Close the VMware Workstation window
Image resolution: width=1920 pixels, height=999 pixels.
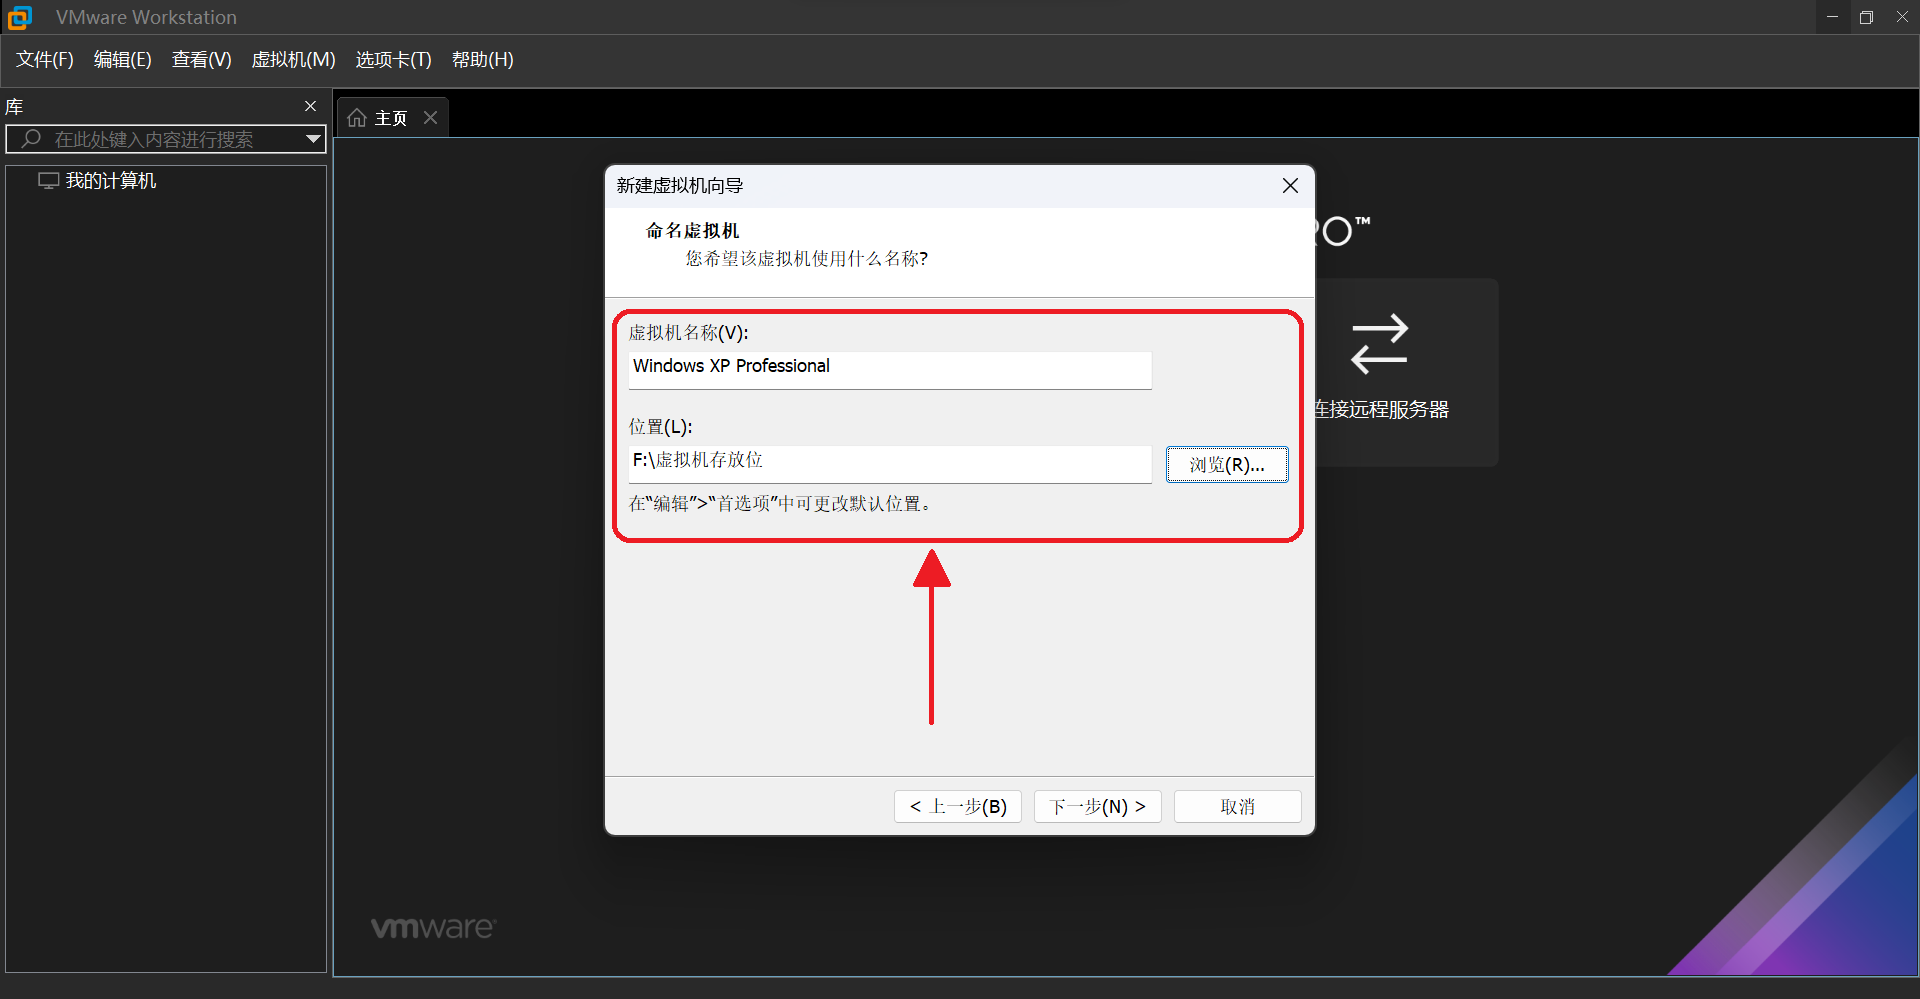tap(1902, 17)
